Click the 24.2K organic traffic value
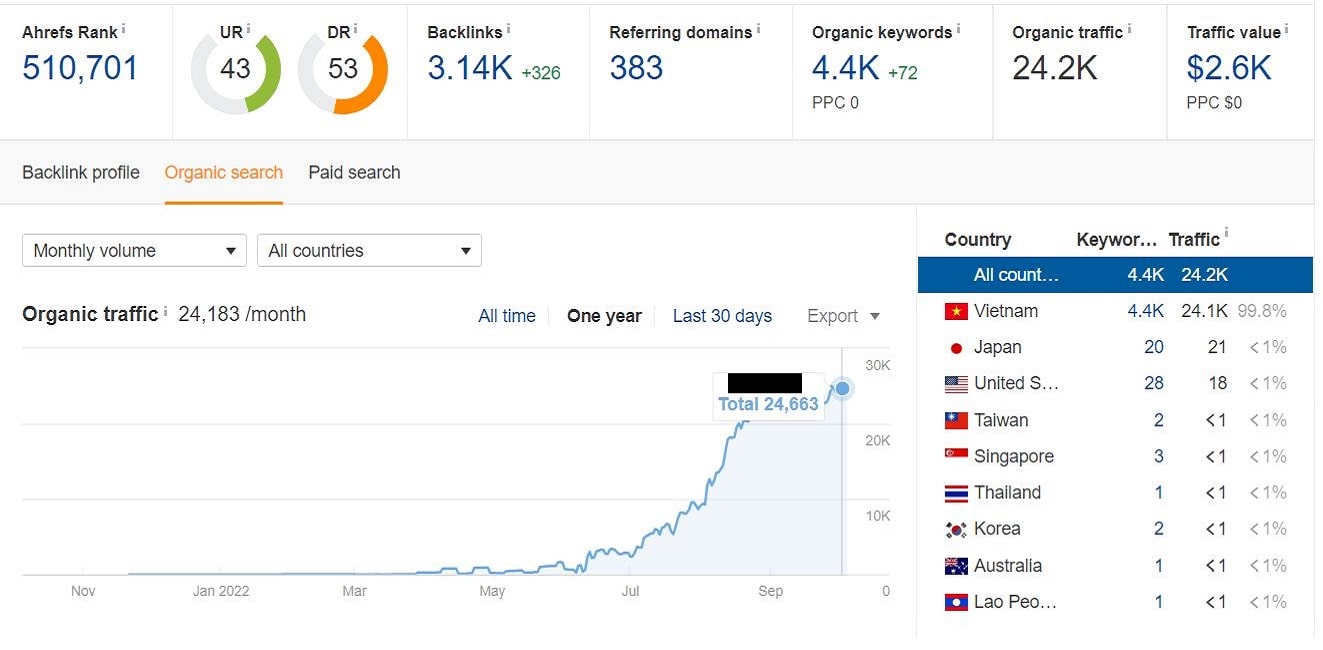The width and height of the screenshot is (1323, 650). (1055, 68)
